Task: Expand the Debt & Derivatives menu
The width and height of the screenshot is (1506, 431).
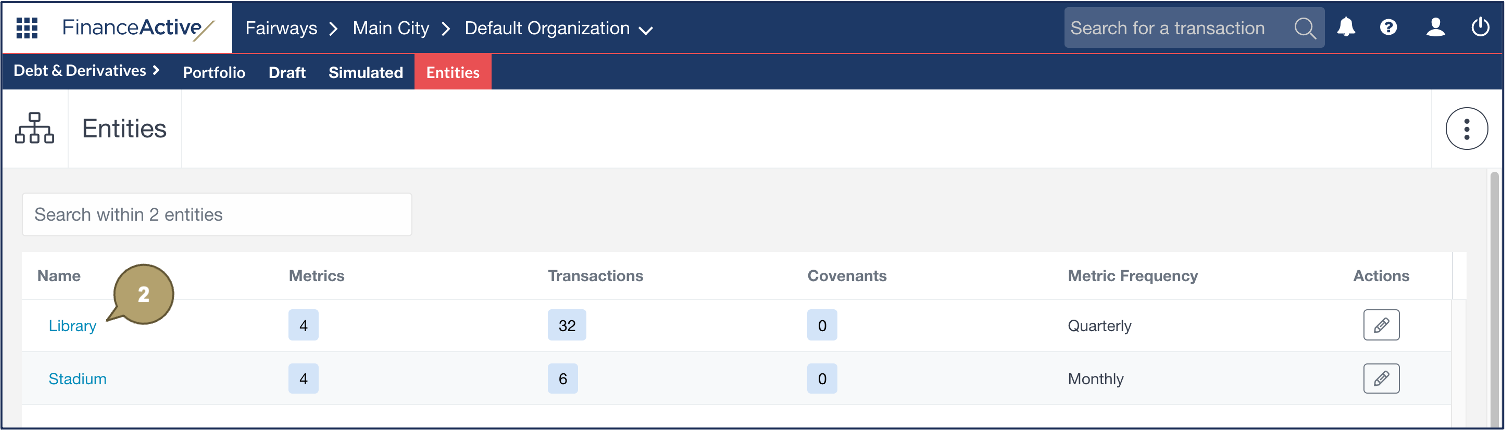Action: tap(87, 71)
